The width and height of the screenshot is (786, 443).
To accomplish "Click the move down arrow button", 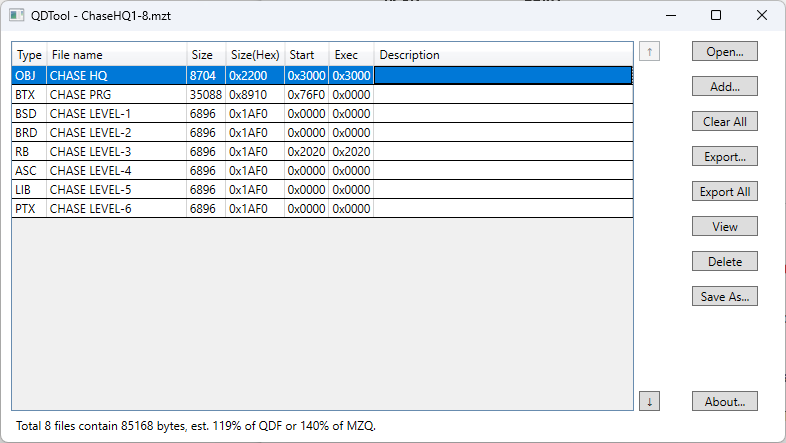I will click(649, 401).
